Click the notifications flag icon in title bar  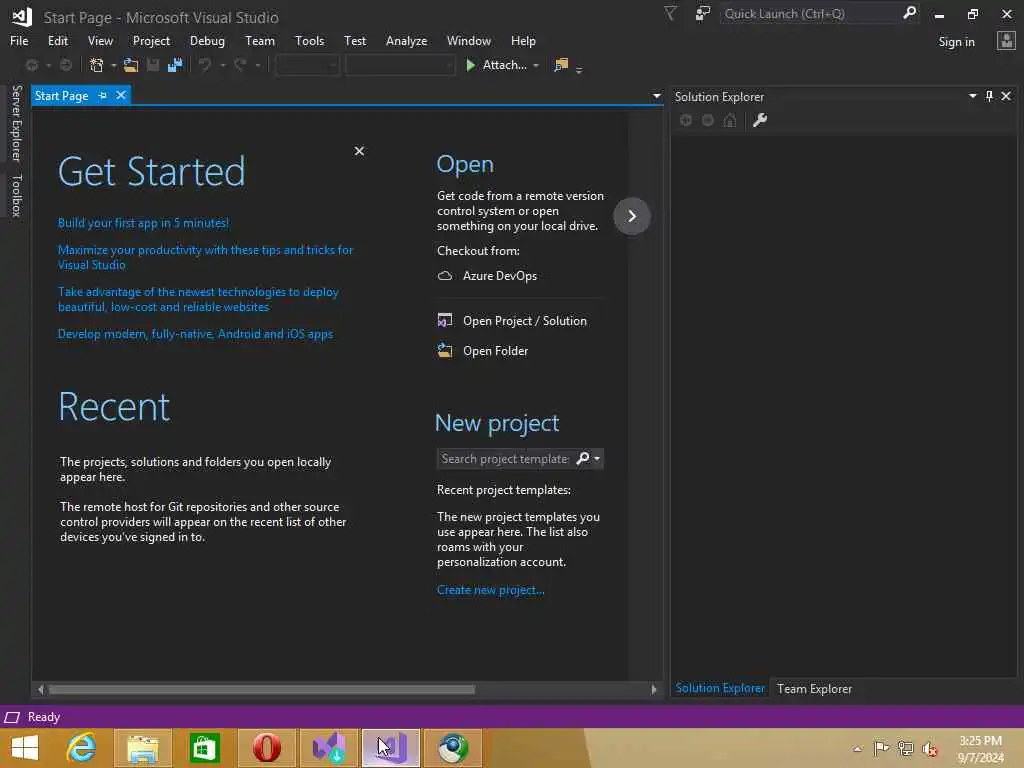coord(671,13)
